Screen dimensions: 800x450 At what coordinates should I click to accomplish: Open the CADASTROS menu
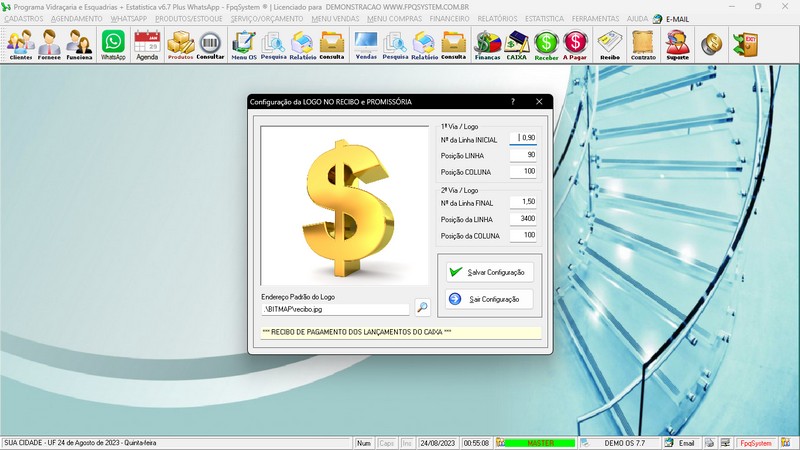[x=24, y=19]
